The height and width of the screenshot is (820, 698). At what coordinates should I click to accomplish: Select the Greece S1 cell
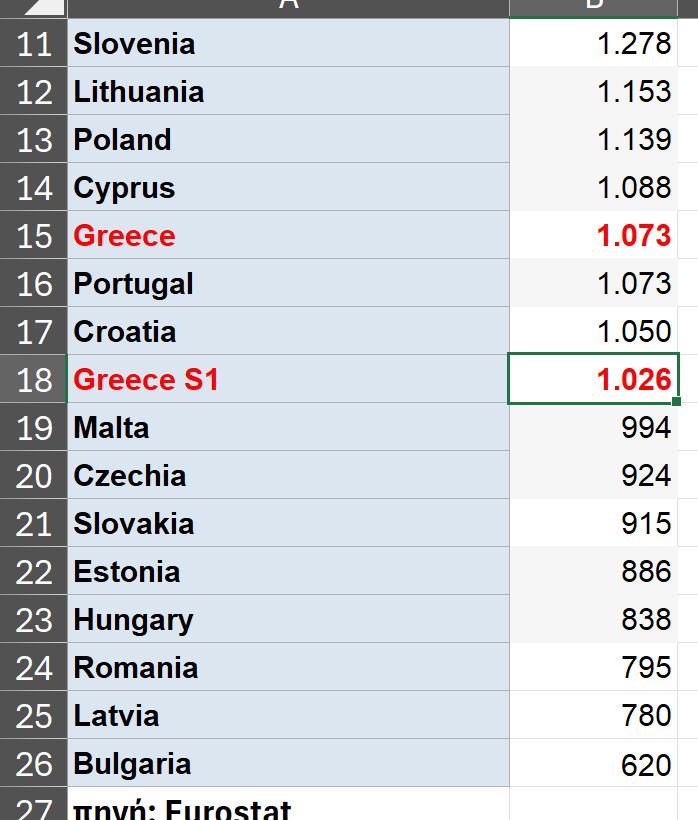(x=288, y=380)
